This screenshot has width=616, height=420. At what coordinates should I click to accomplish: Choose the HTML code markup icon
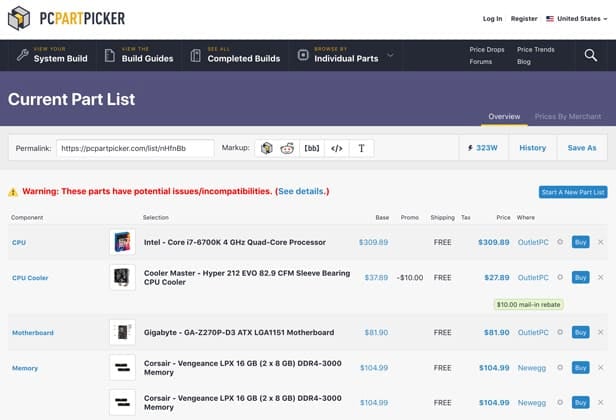pos(337,148)
